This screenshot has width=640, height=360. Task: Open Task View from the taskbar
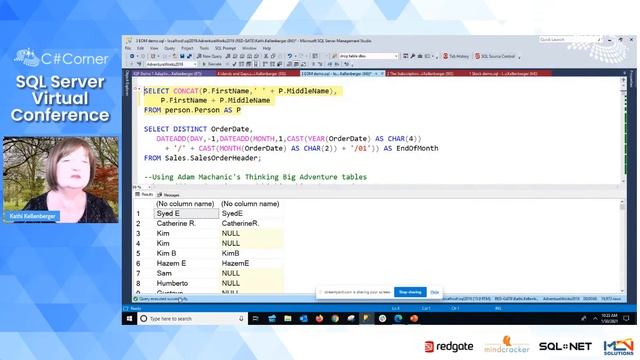coord(256,318)
